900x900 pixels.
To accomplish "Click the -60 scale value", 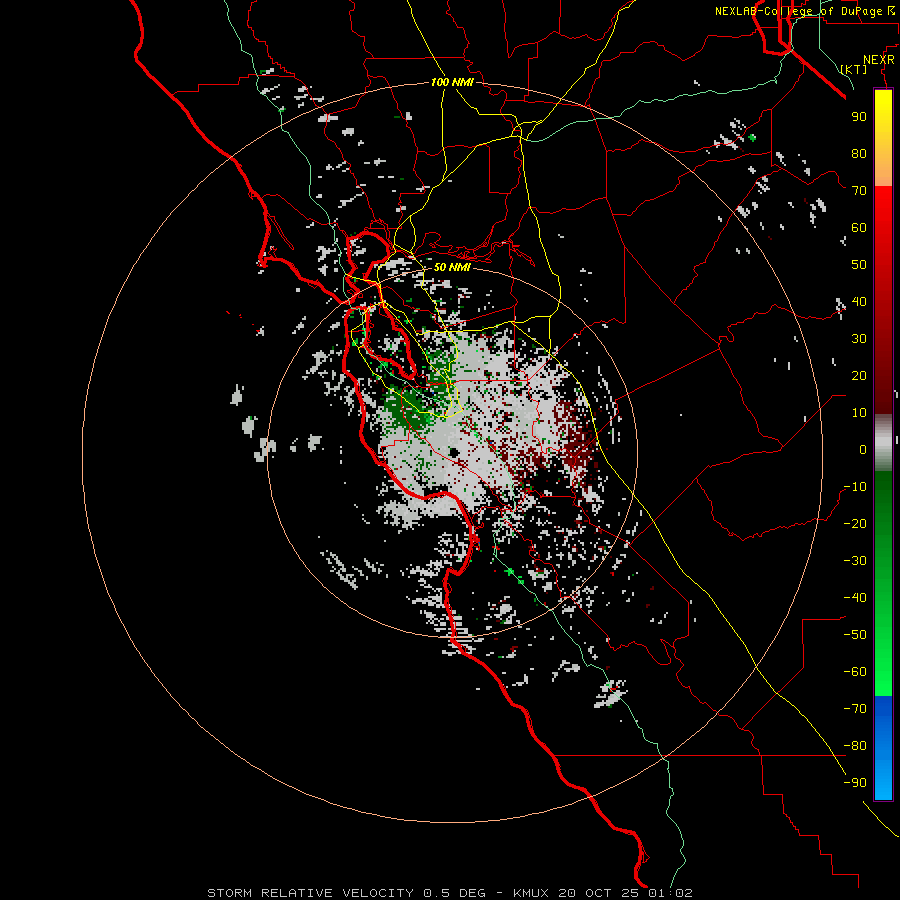I will click(x=855, y=672).
